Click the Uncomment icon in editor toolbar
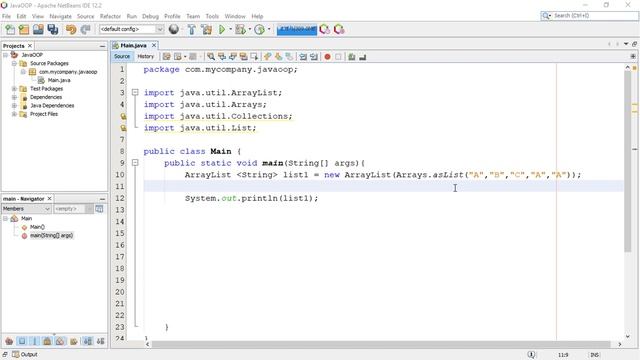The image size is (640, 360). click(x=362, y=57)
